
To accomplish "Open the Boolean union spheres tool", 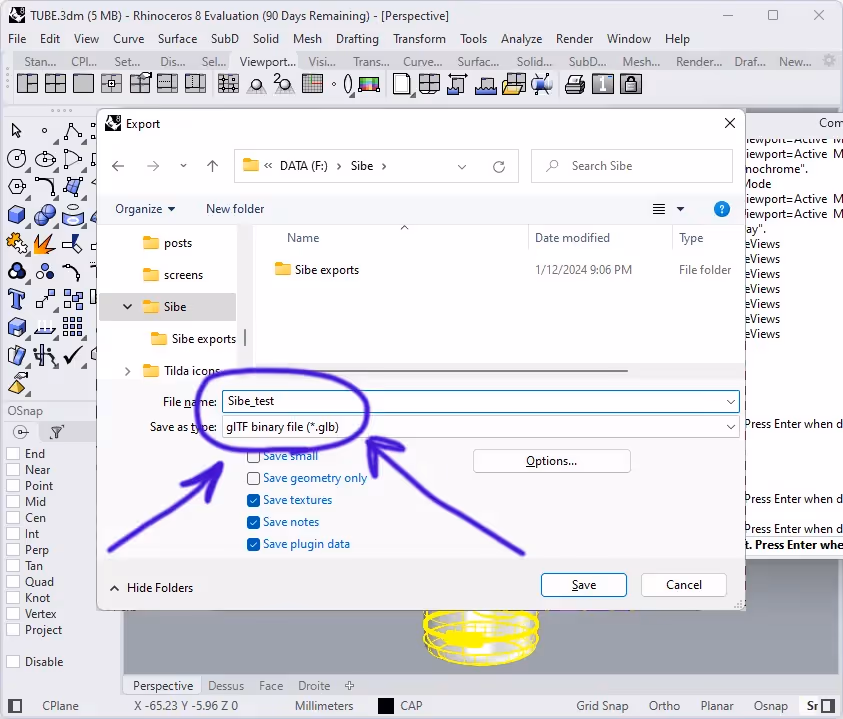I will pos(45,215).
